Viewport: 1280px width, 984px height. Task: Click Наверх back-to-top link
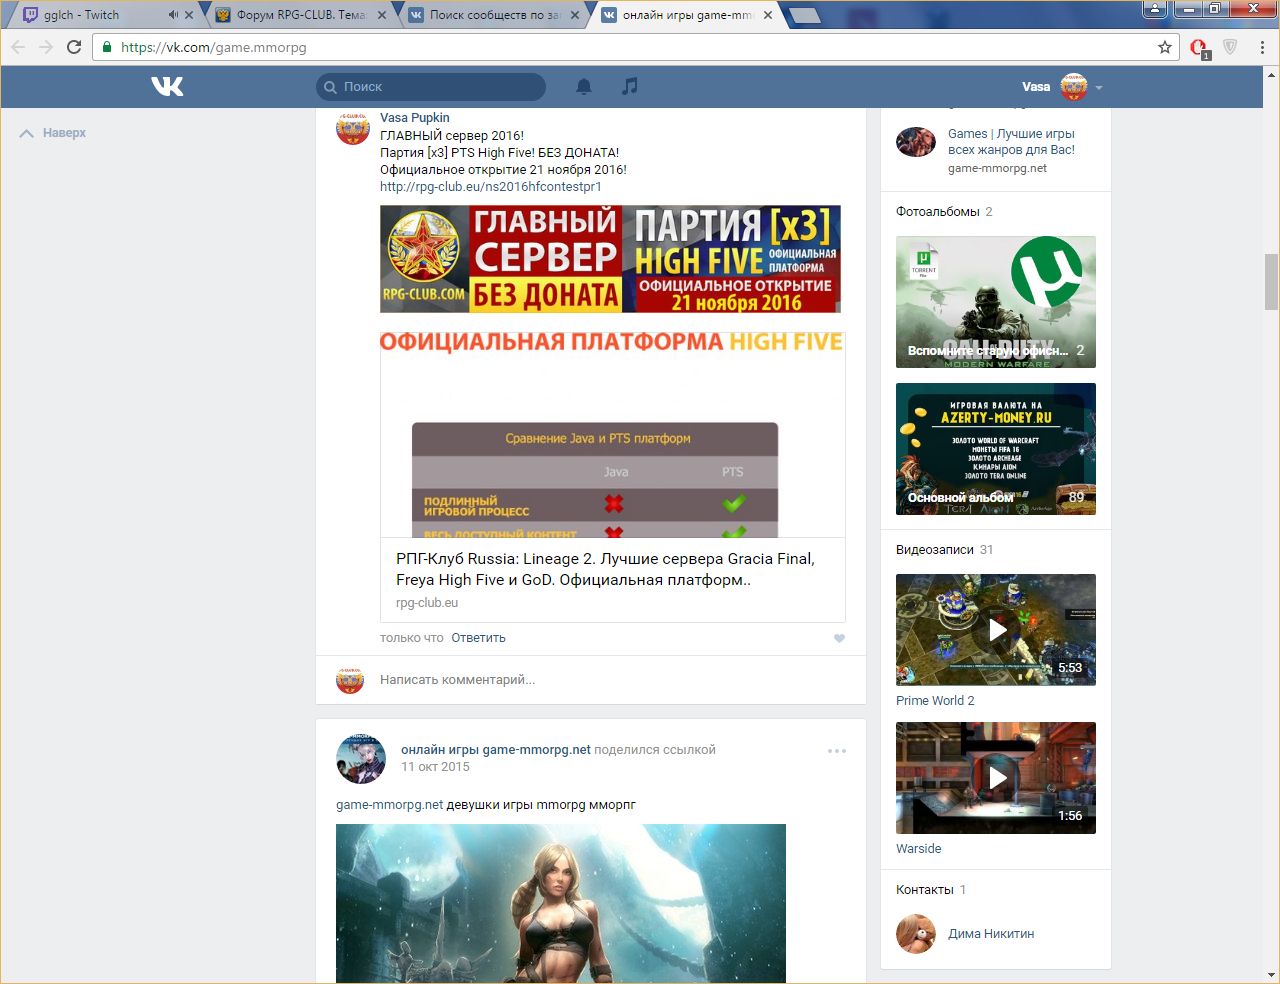(x=53, y=133)
